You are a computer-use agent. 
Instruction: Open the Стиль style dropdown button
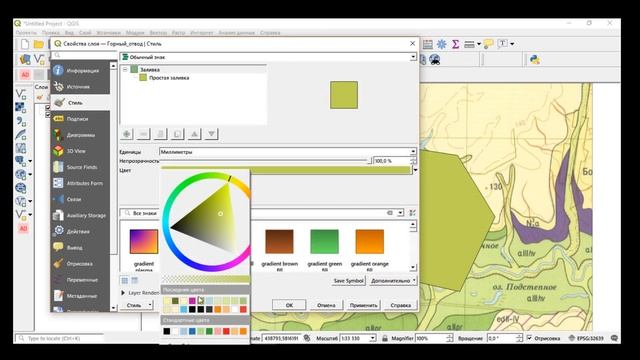point(137,305)
